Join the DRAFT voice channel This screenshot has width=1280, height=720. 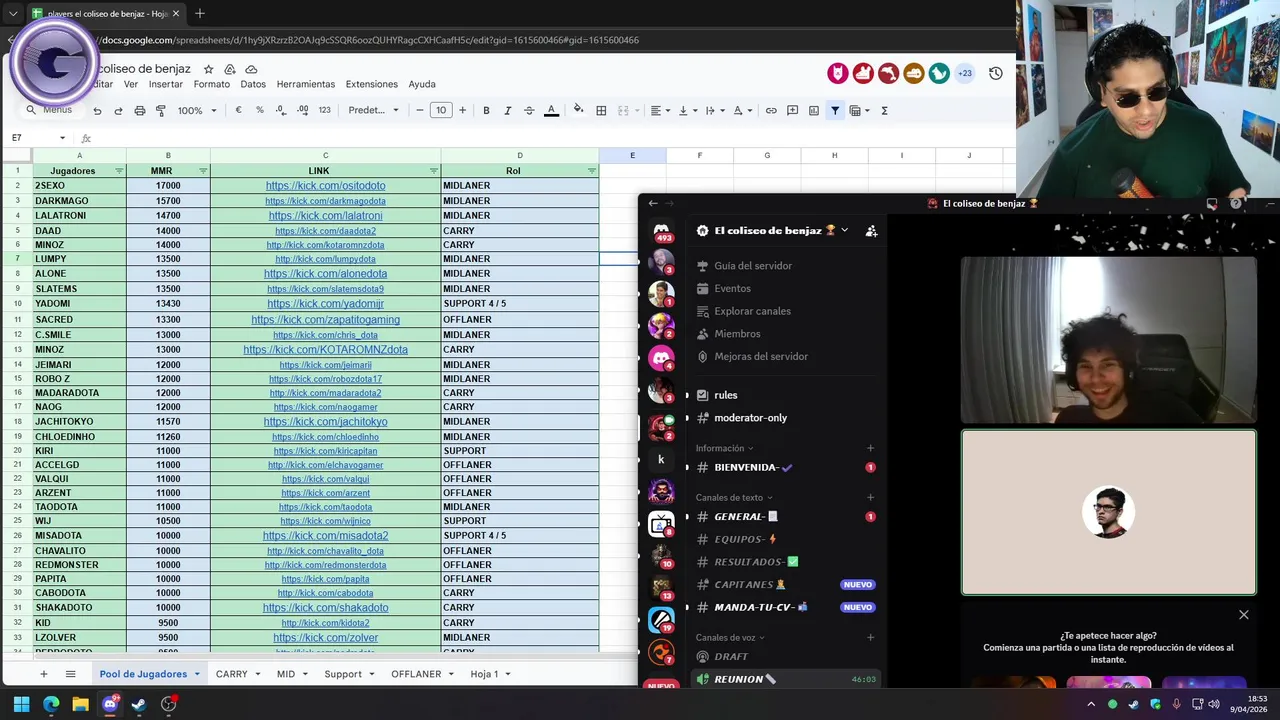(731, 657)
